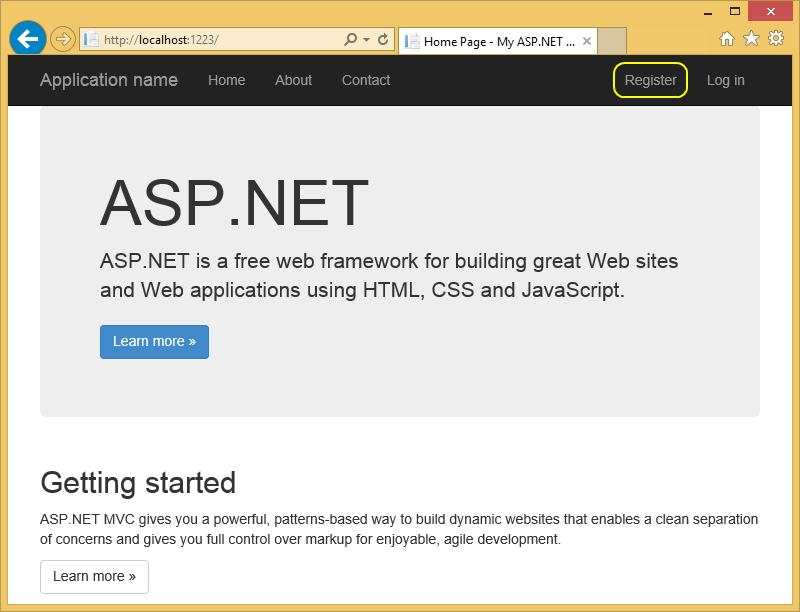Screen dimensions: 800x612
Task: Expand the address bar autocomplete dropdown arrow
Action: pos(366,40)
